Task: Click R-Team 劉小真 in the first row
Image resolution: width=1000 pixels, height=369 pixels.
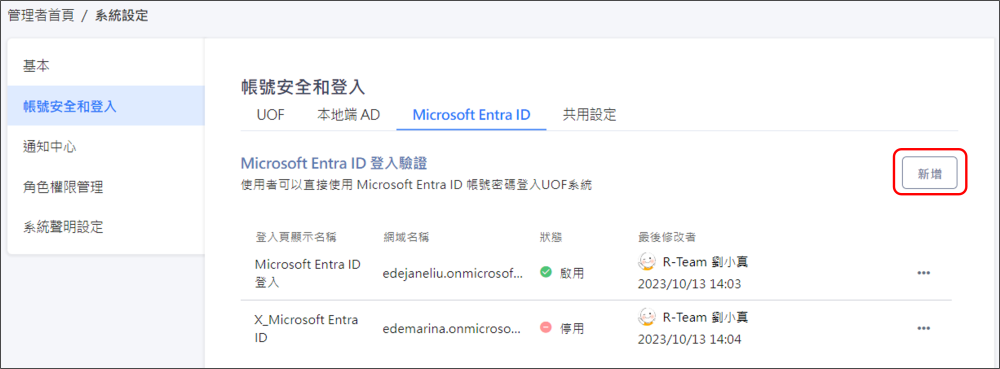Action: [705, 262]
